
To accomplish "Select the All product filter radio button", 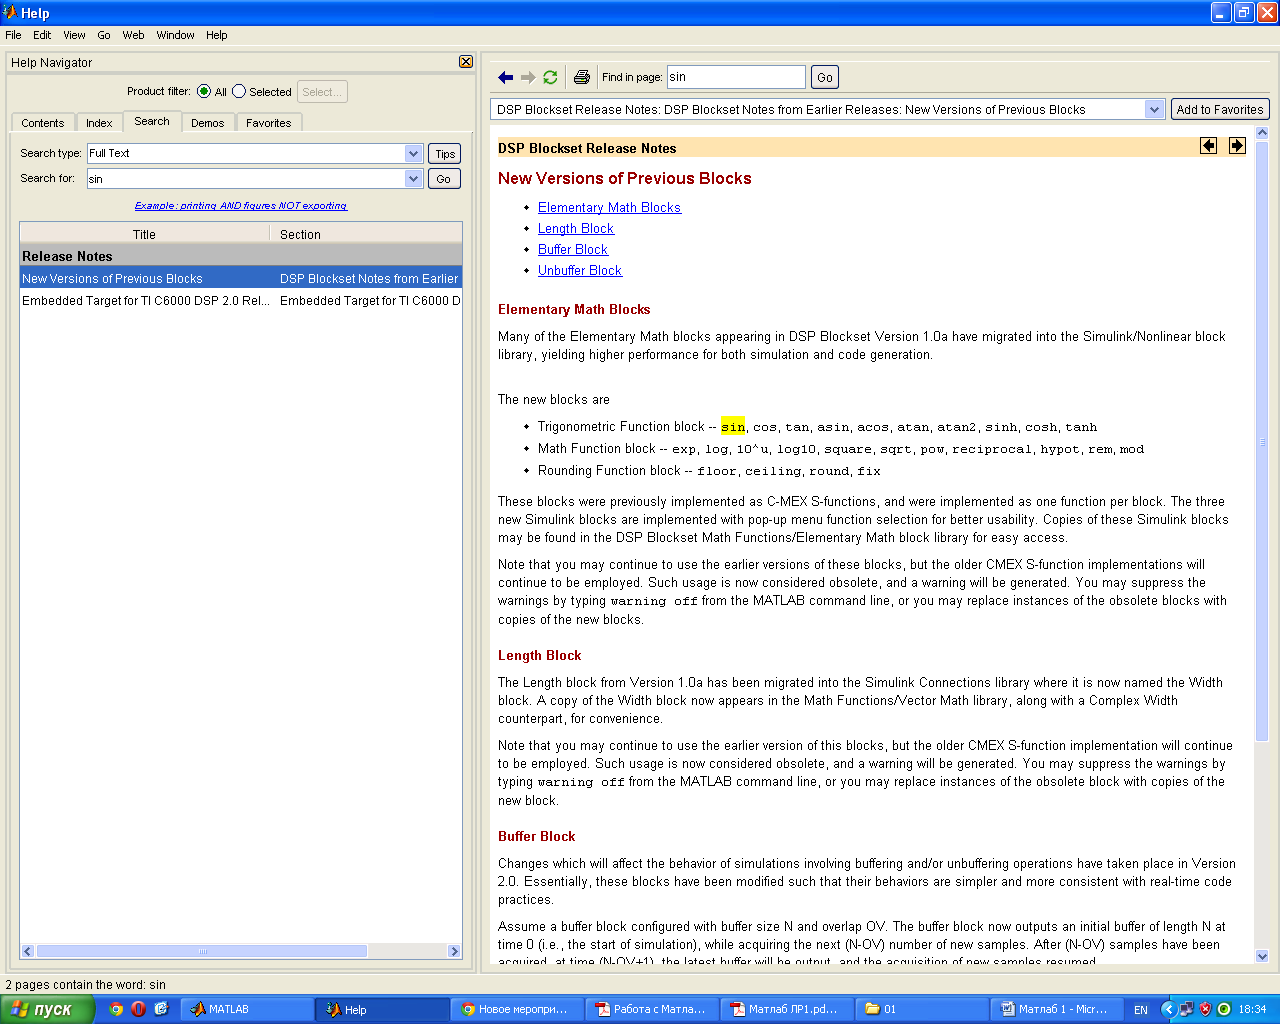I will click(x=204, y=91).
